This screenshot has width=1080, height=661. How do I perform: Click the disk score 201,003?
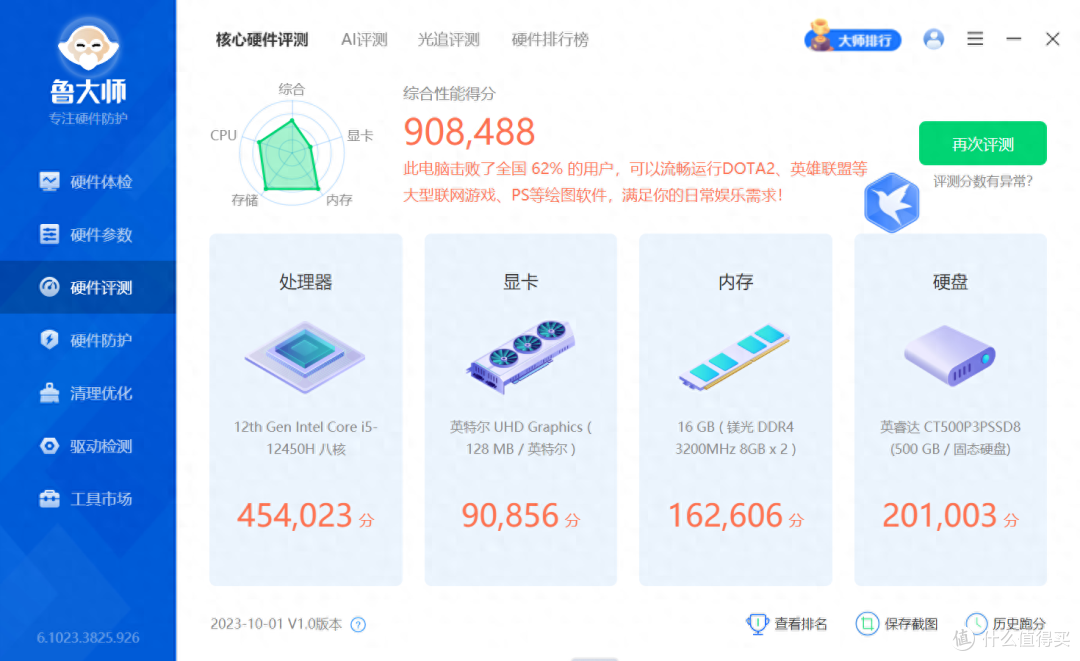[939, 515]
